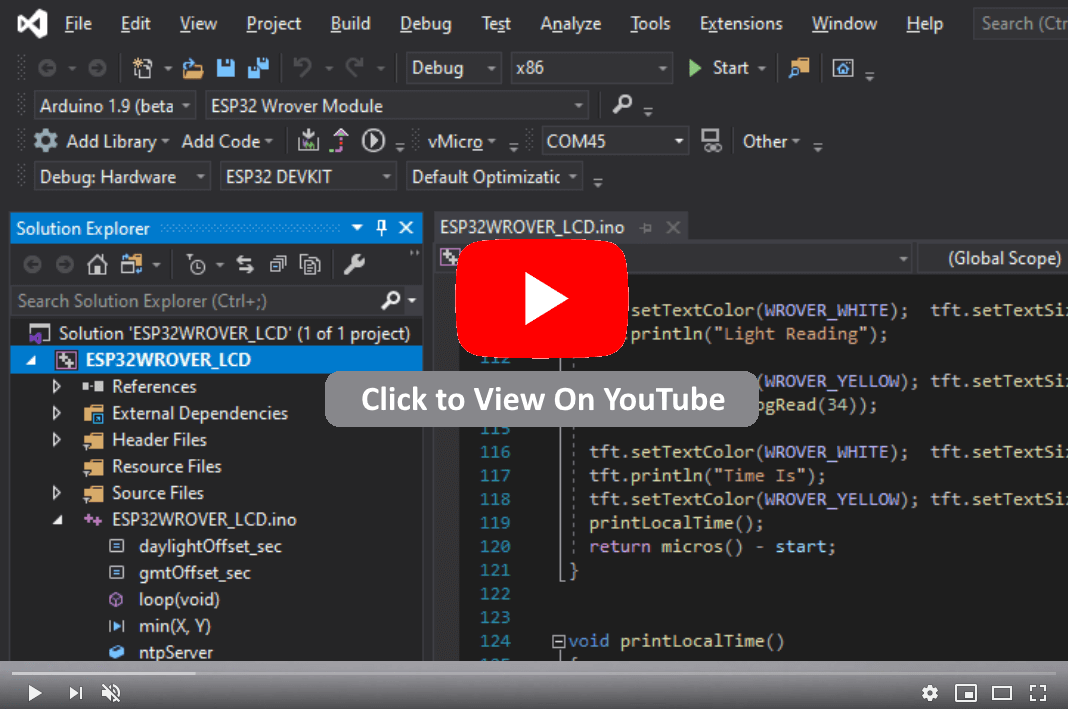Screen dimensions: 1068x709
Task: Click the Undo arrow icon
Action: click(x=302, y=67)
